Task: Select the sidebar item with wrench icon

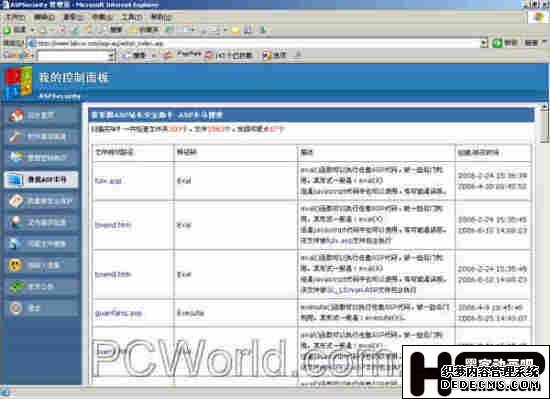Action: click(42, 137)
